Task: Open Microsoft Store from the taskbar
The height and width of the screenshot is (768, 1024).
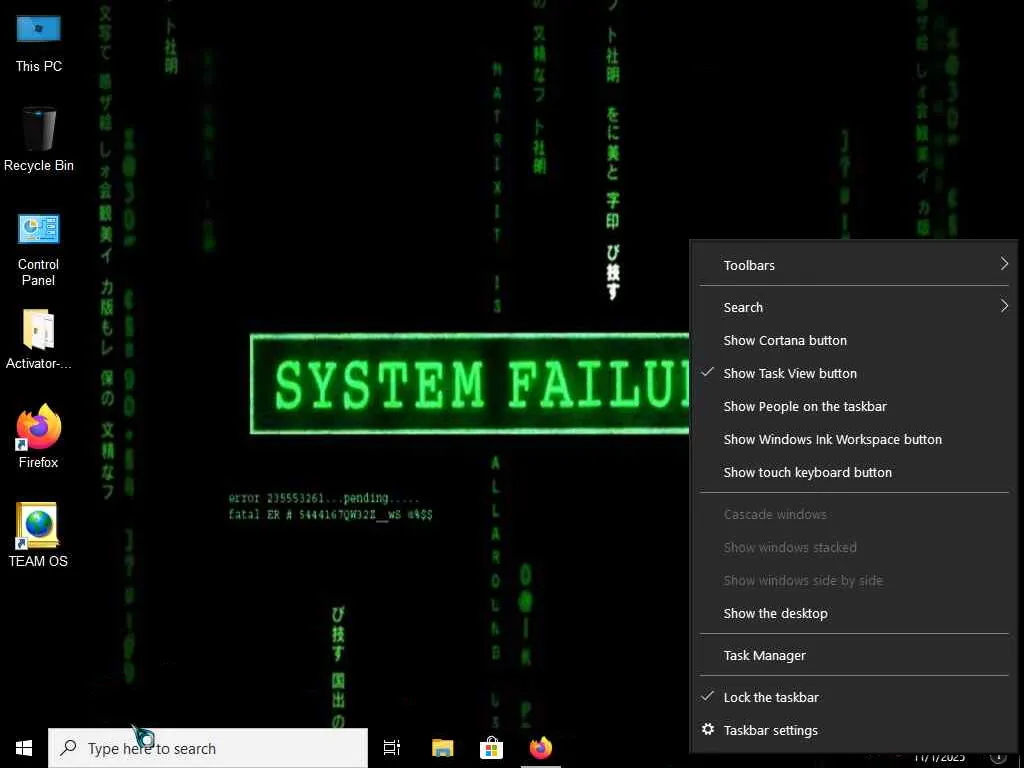Action: [x=491, y=748]
